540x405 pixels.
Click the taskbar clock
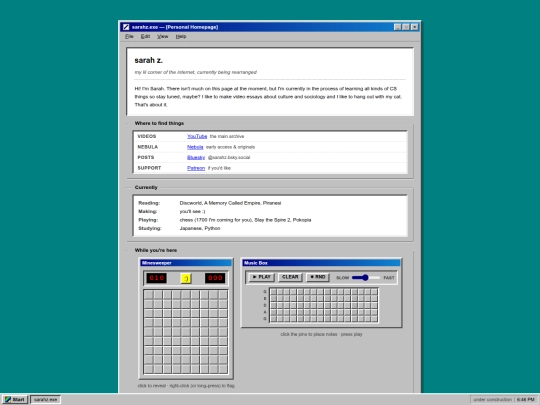tap(526, 399)
